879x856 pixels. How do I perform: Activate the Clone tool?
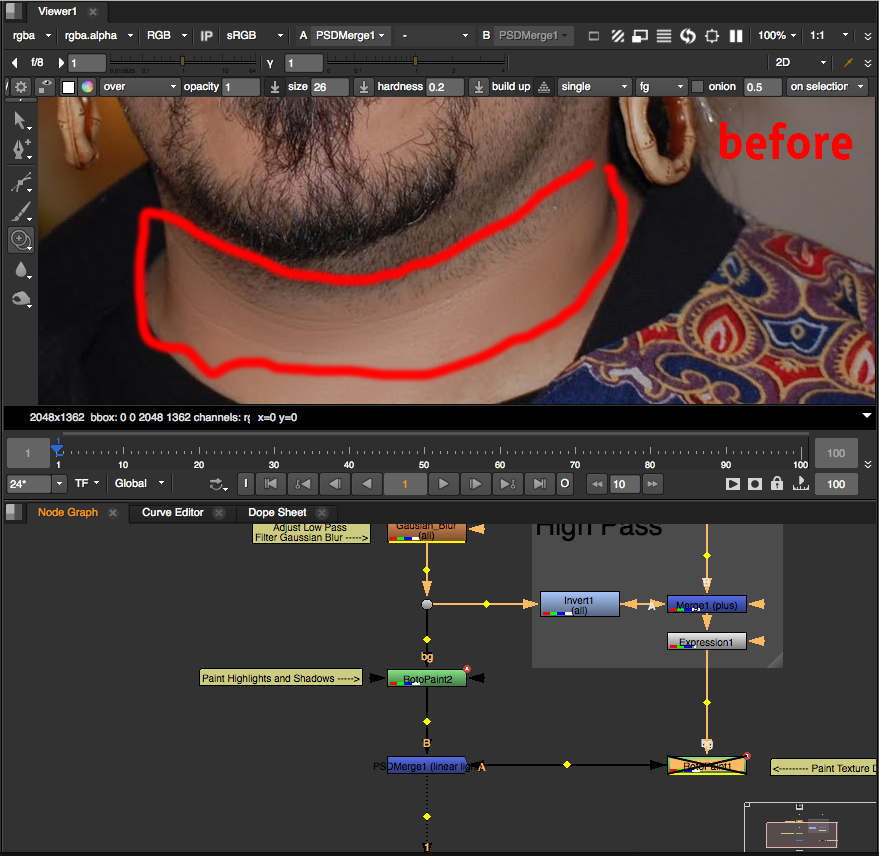tap(20, 239)
